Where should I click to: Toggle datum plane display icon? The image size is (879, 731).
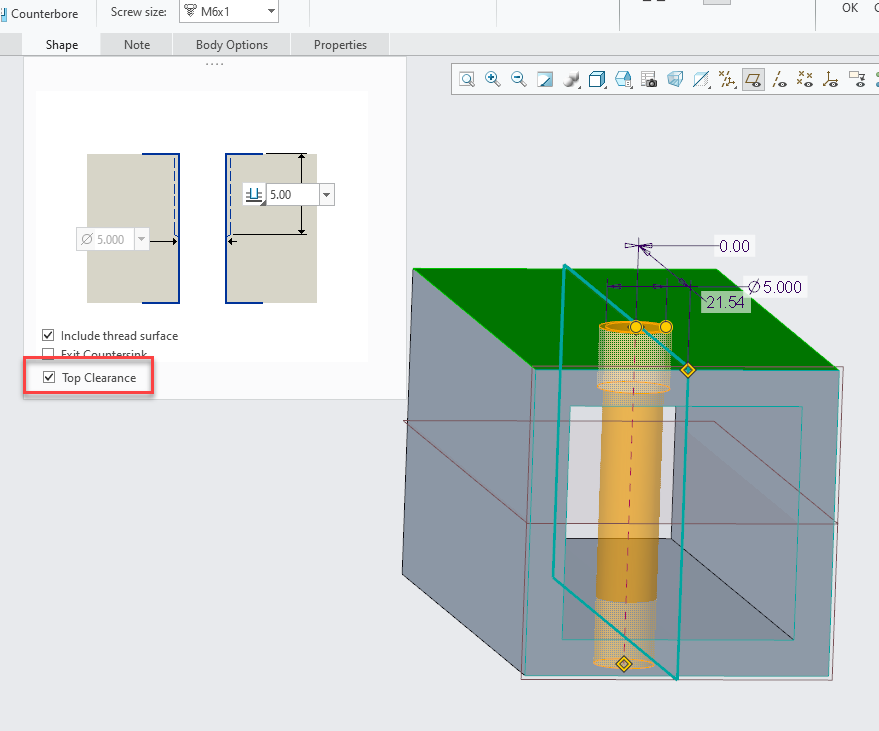(753, 79)
